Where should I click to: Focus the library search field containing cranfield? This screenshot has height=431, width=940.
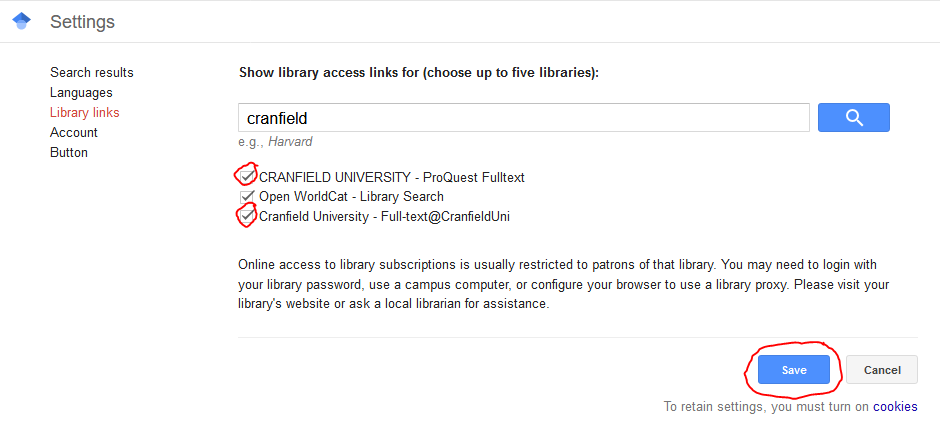pos(523,118)
